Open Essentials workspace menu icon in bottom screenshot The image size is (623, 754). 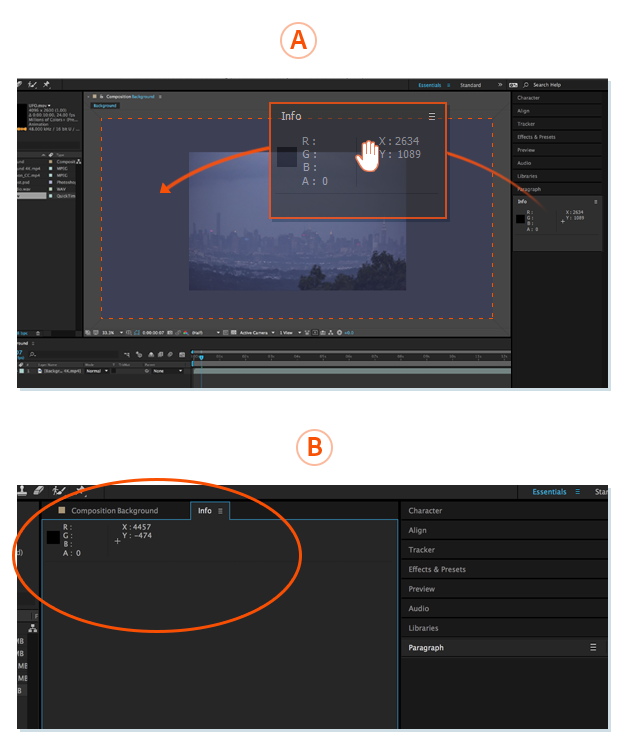(575, 492)
